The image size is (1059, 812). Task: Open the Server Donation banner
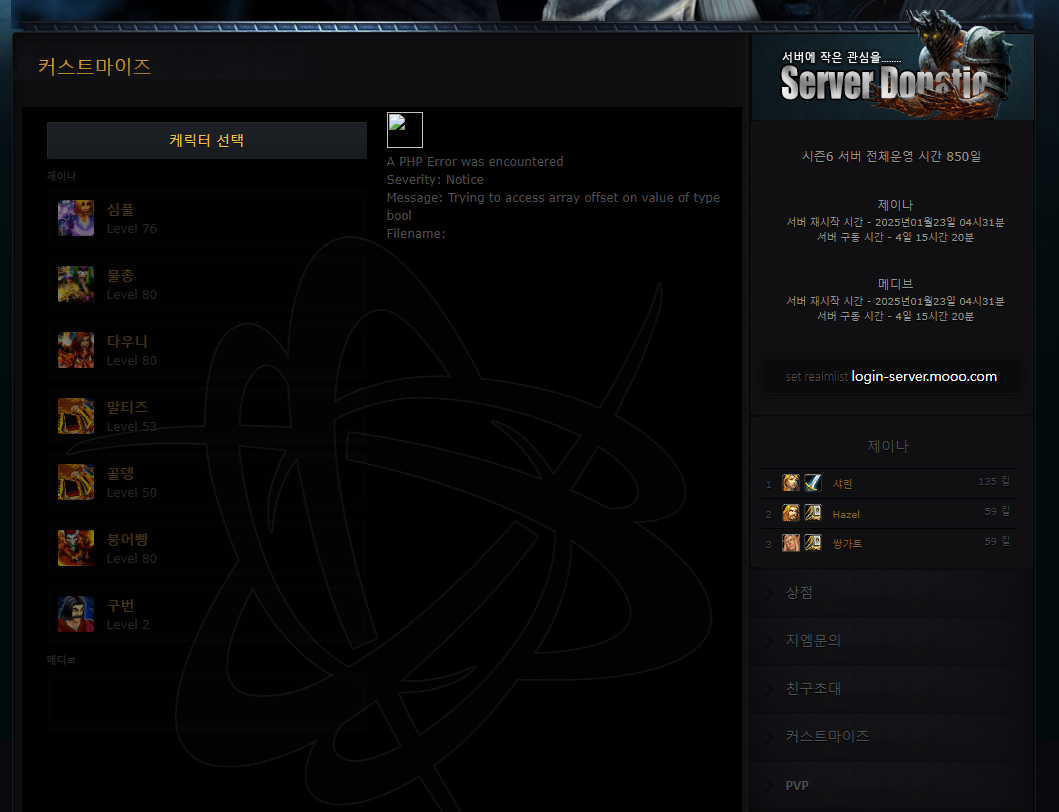click(x=892, y=76)
